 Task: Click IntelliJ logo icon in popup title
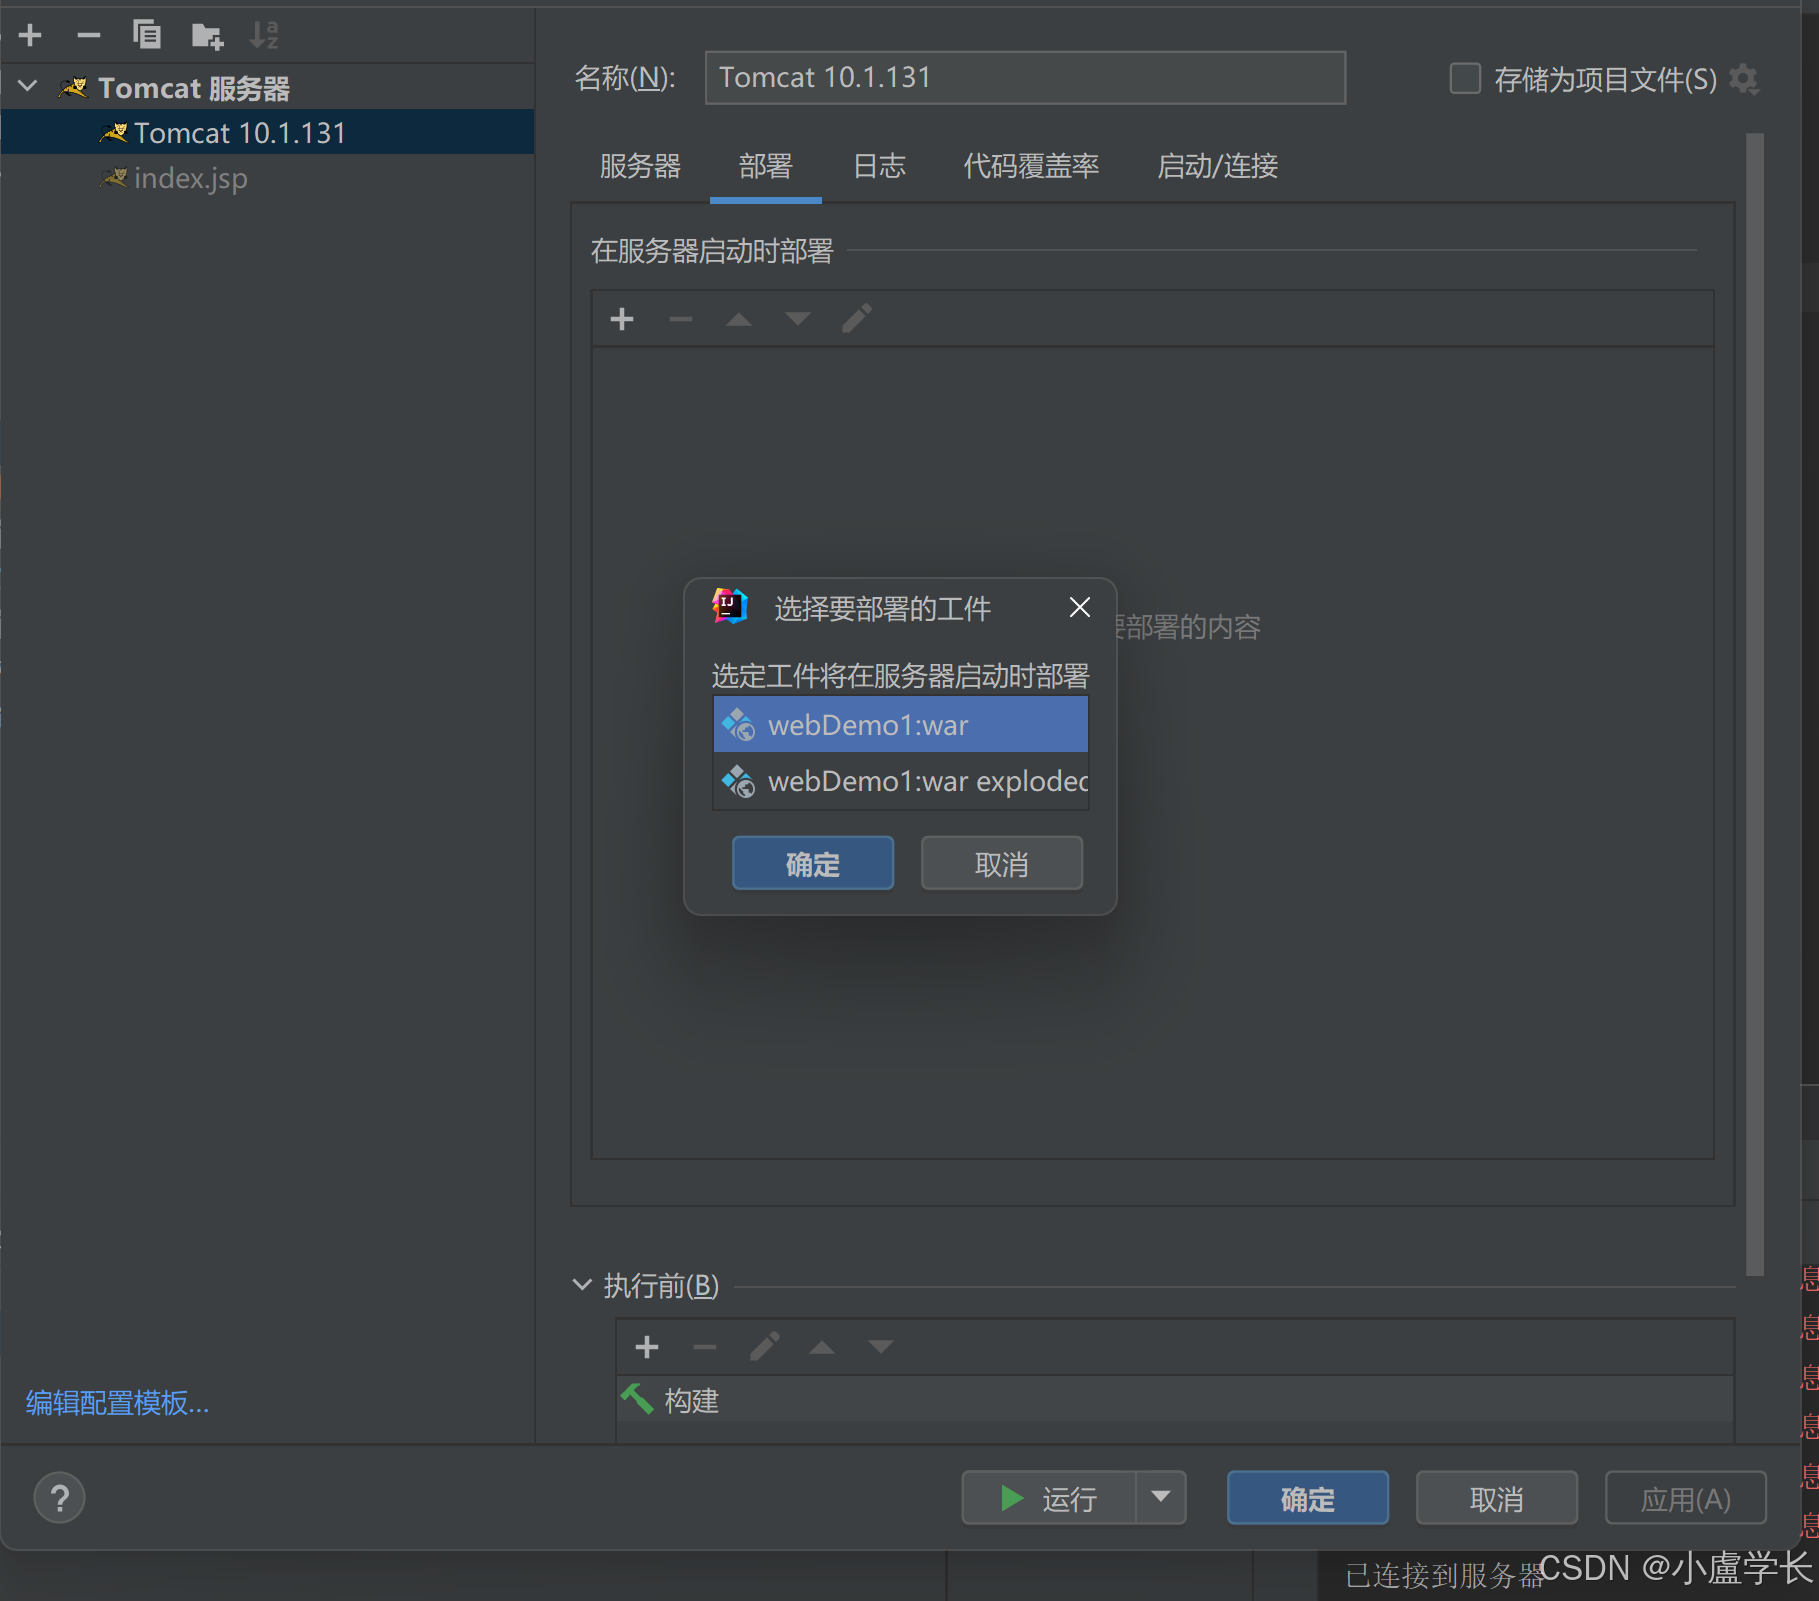[x=730, y=606]
